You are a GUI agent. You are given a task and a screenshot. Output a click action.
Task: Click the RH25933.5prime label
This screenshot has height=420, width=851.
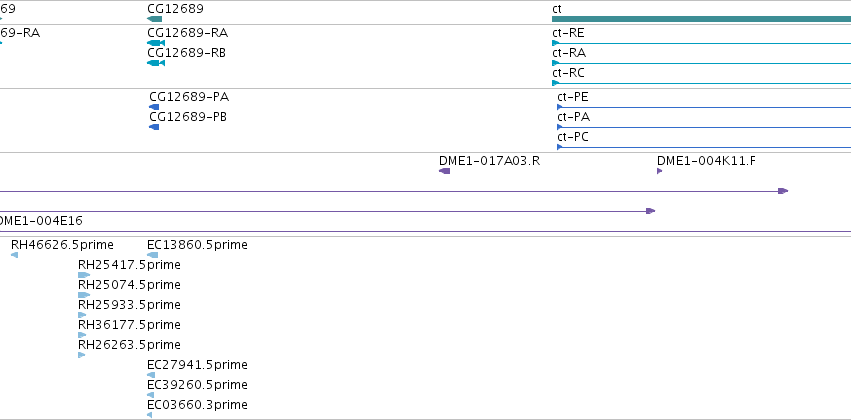[x=129, y=305]
